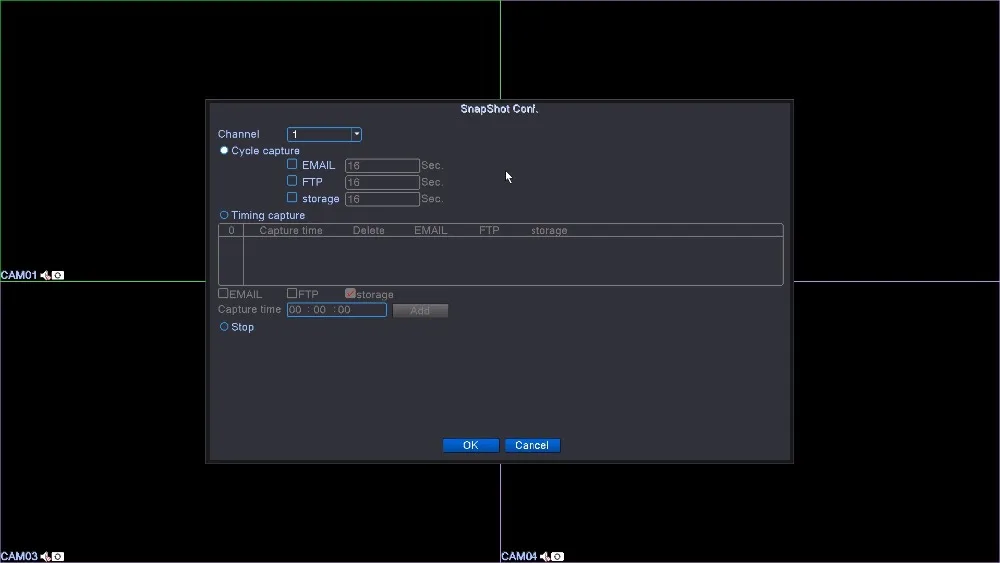Click the FTP seconds input field

pyautogui.click(x=382, y=182)
